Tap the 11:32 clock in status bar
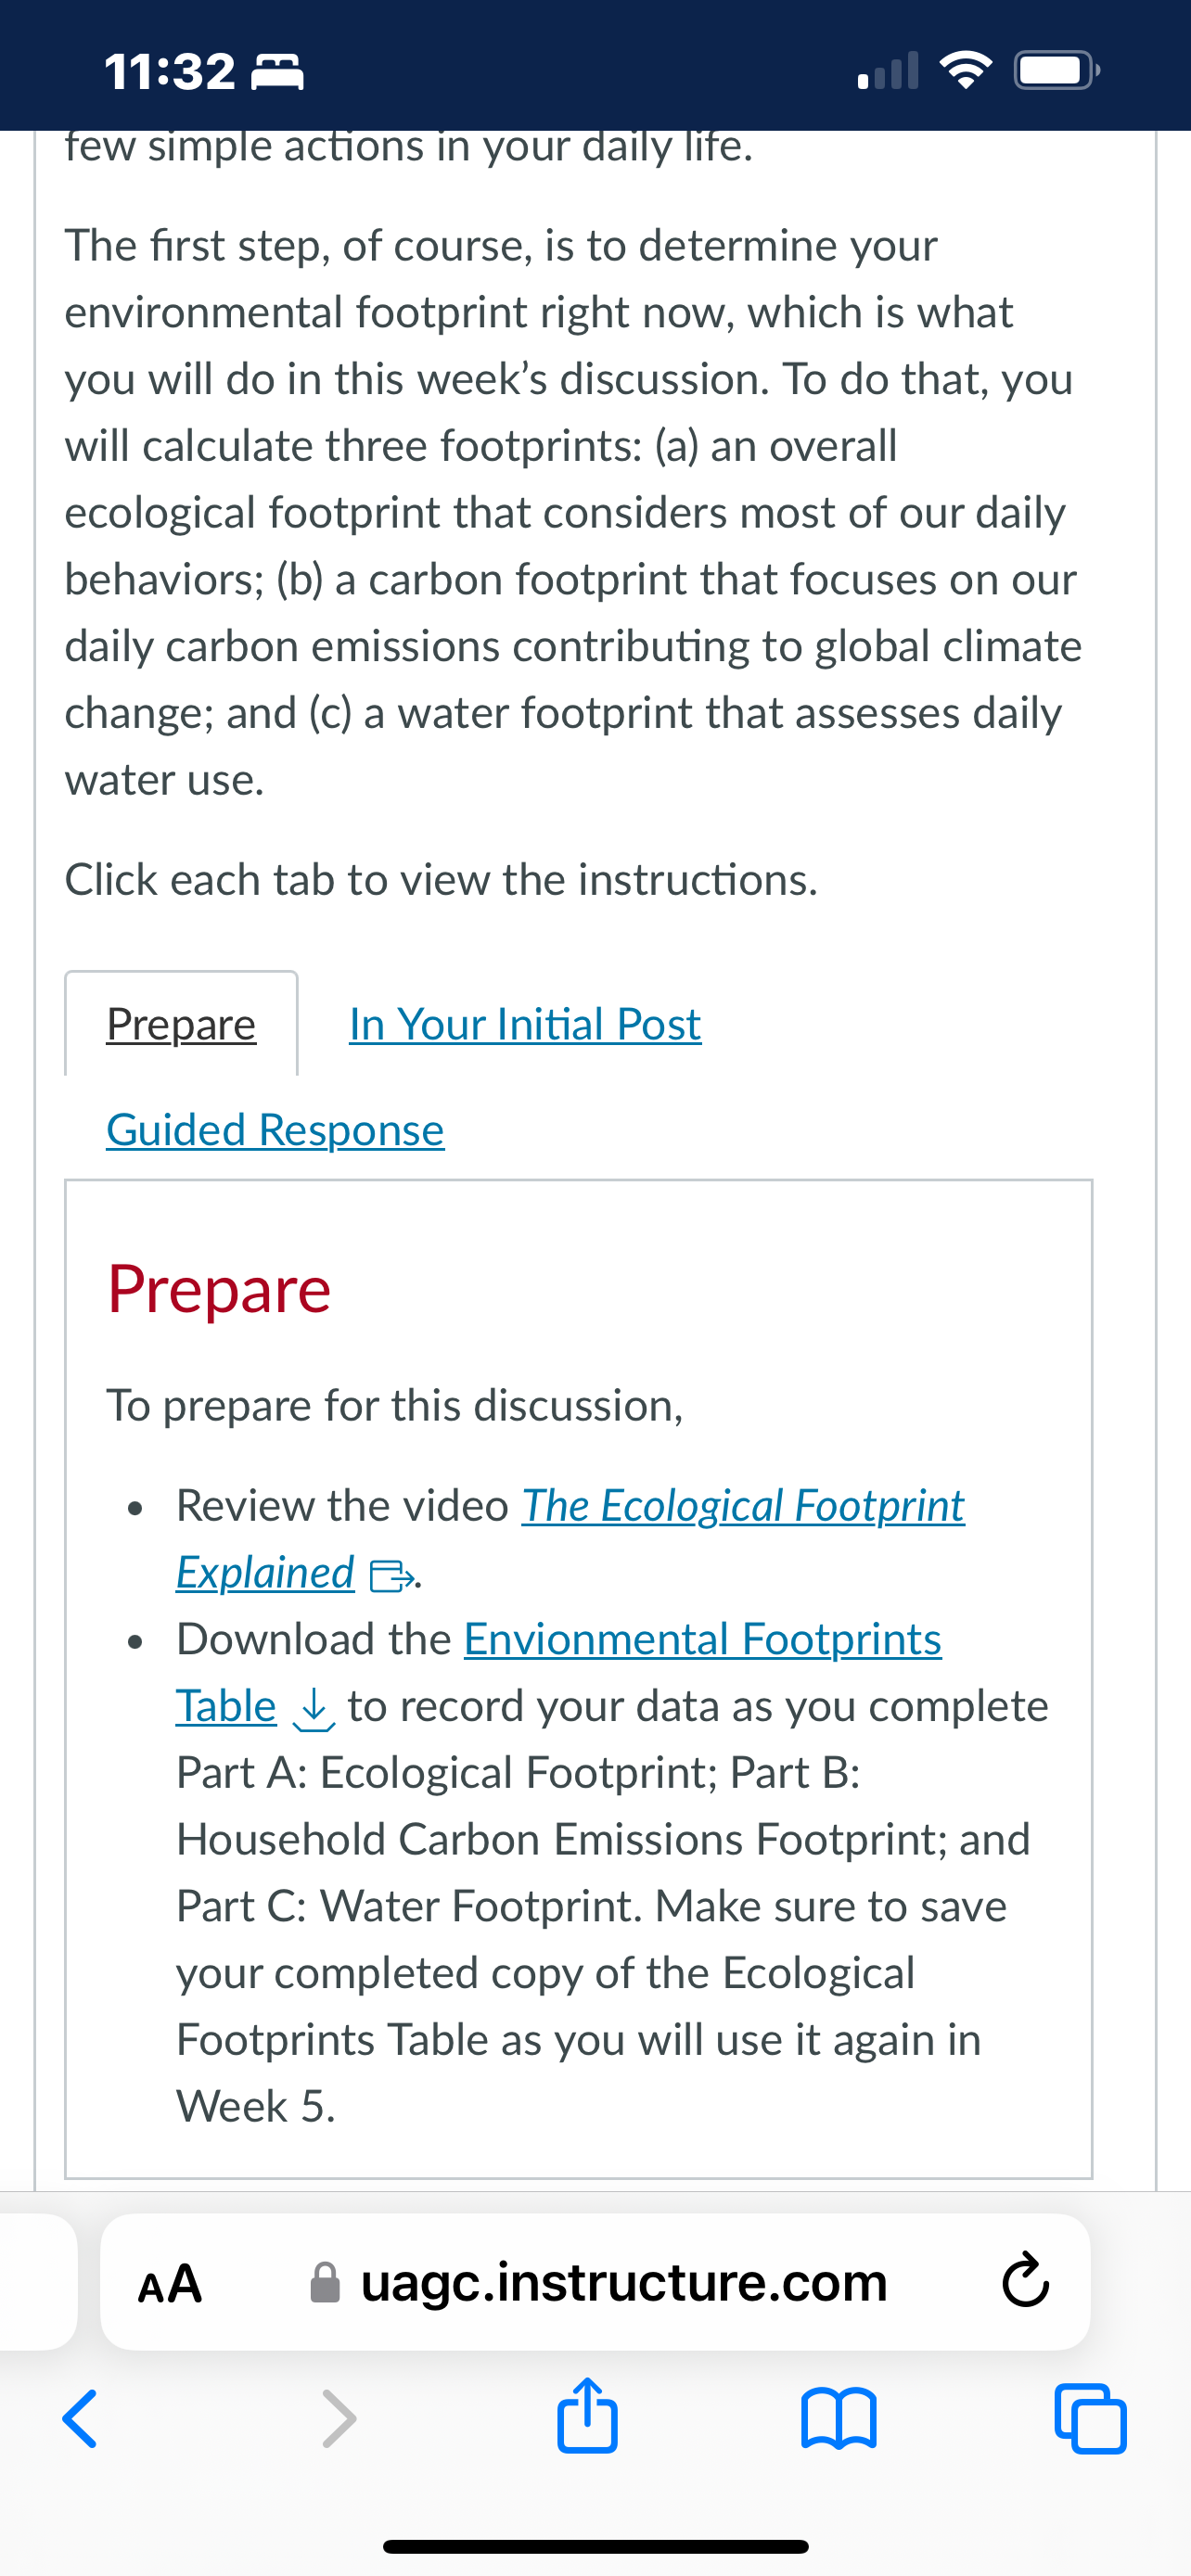The image size is (1191, 2576). (x=170, y=71)
